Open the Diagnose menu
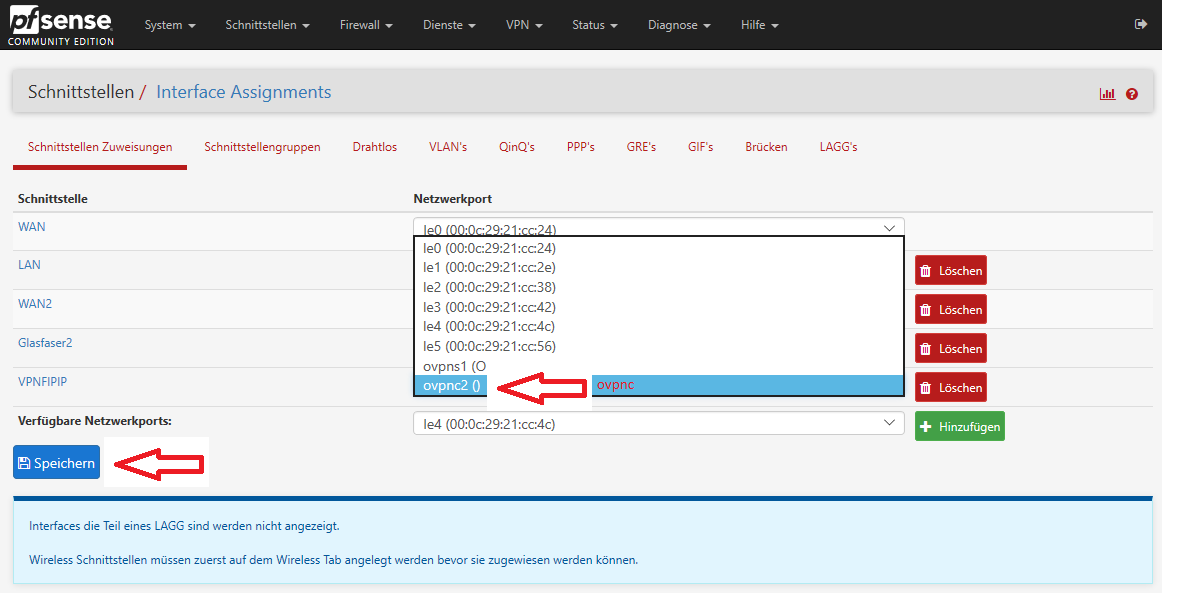Image resolution: width=1184 pixels, height=593 pixels. (x=678, y=25)
